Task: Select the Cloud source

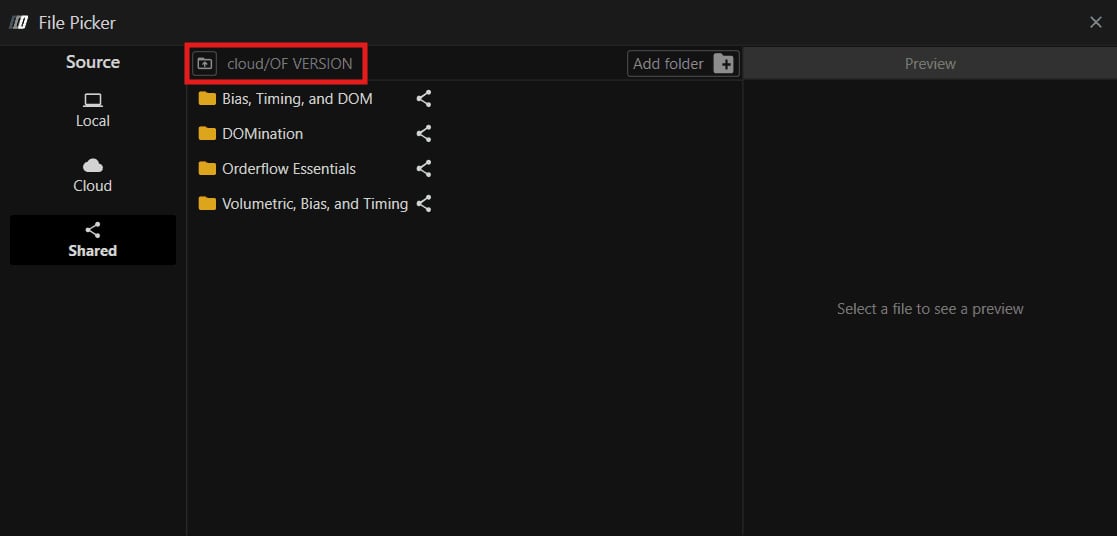Action: [93, 176]
